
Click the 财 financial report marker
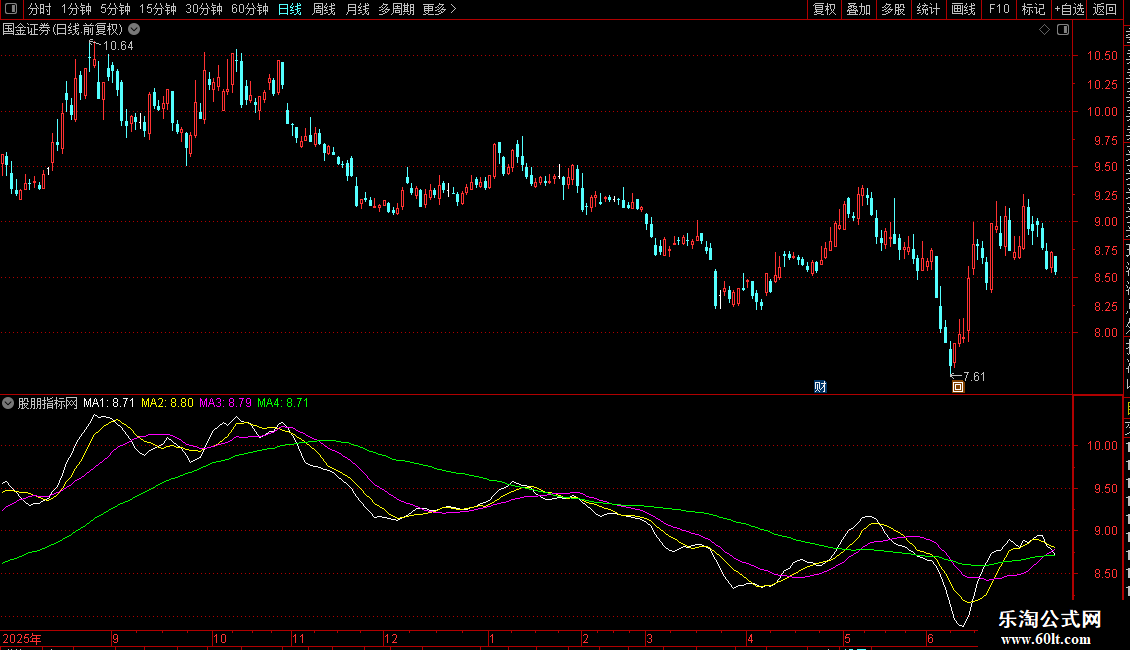click(820, 387)
